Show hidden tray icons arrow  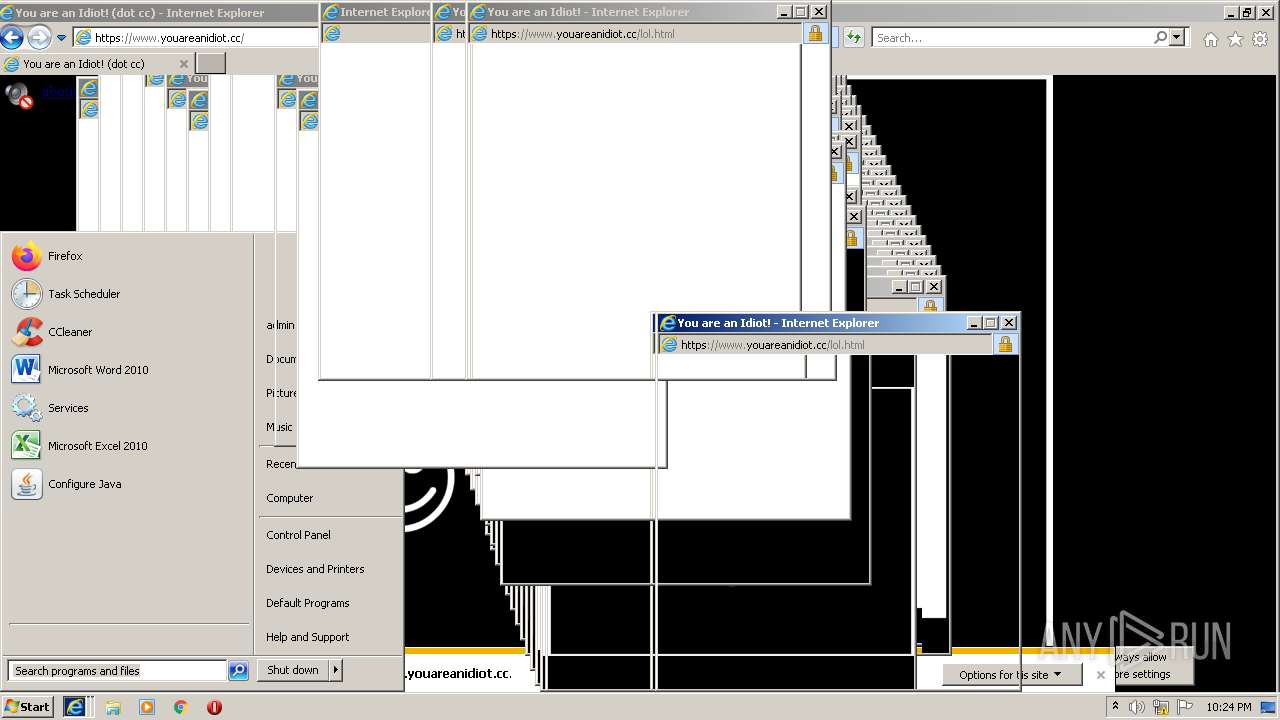1115,707
